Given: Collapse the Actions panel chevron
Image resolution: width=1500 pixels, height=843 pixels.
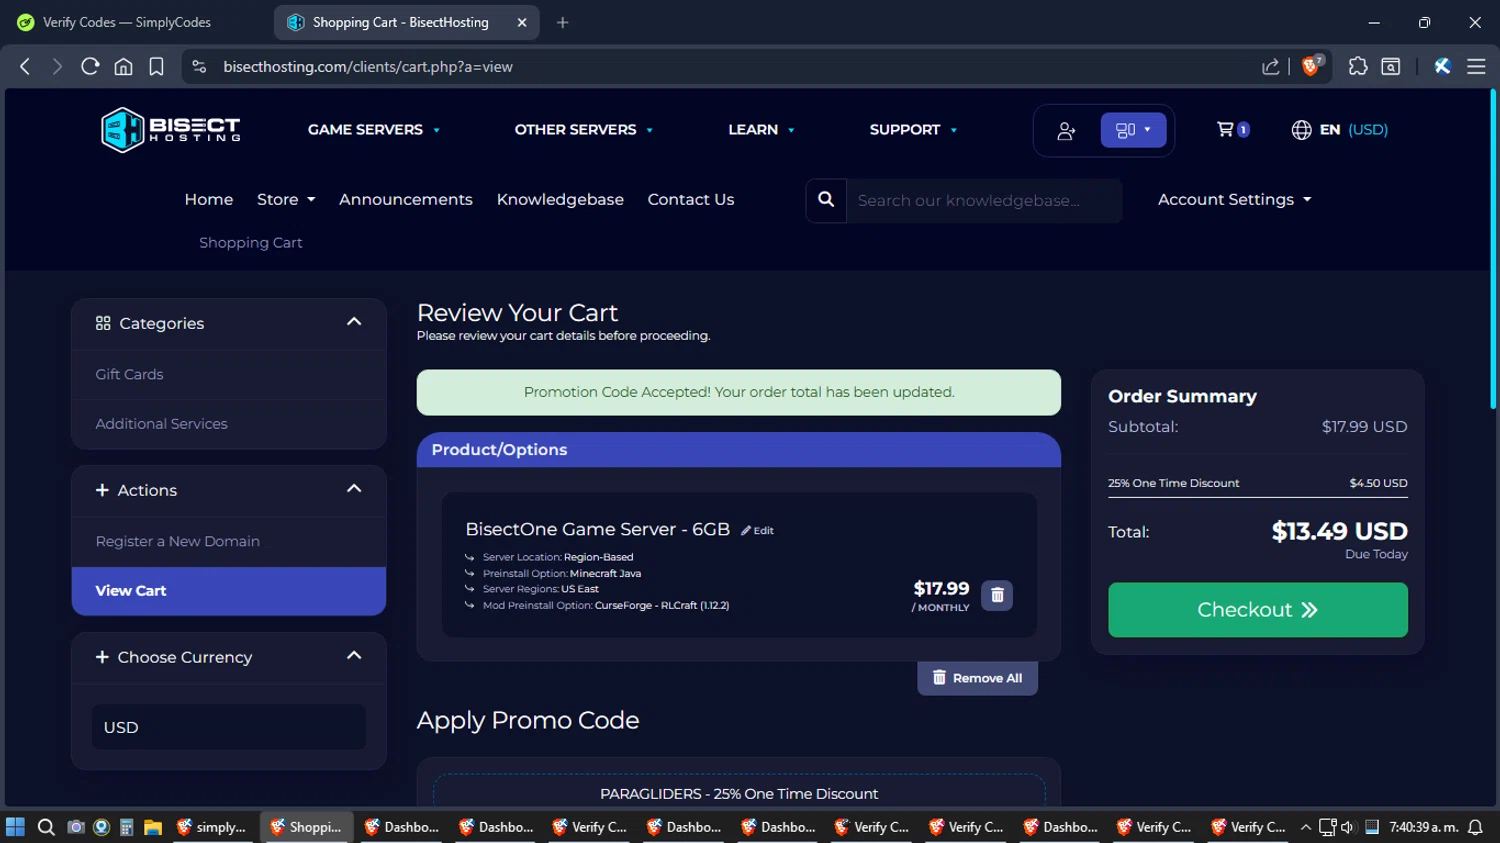Looking at the screenshot, I should point(354,489).
